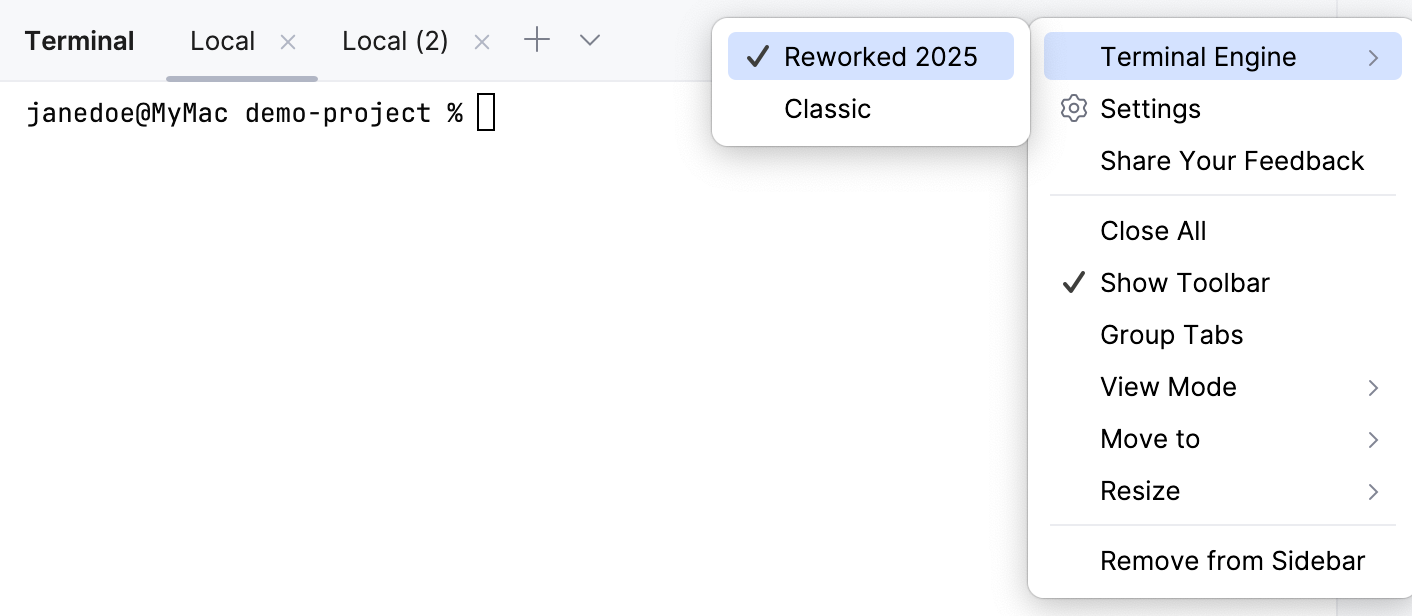The image size is (1412, 616).
Task: Expand the Move to submenu
Action: [1150, 439]
